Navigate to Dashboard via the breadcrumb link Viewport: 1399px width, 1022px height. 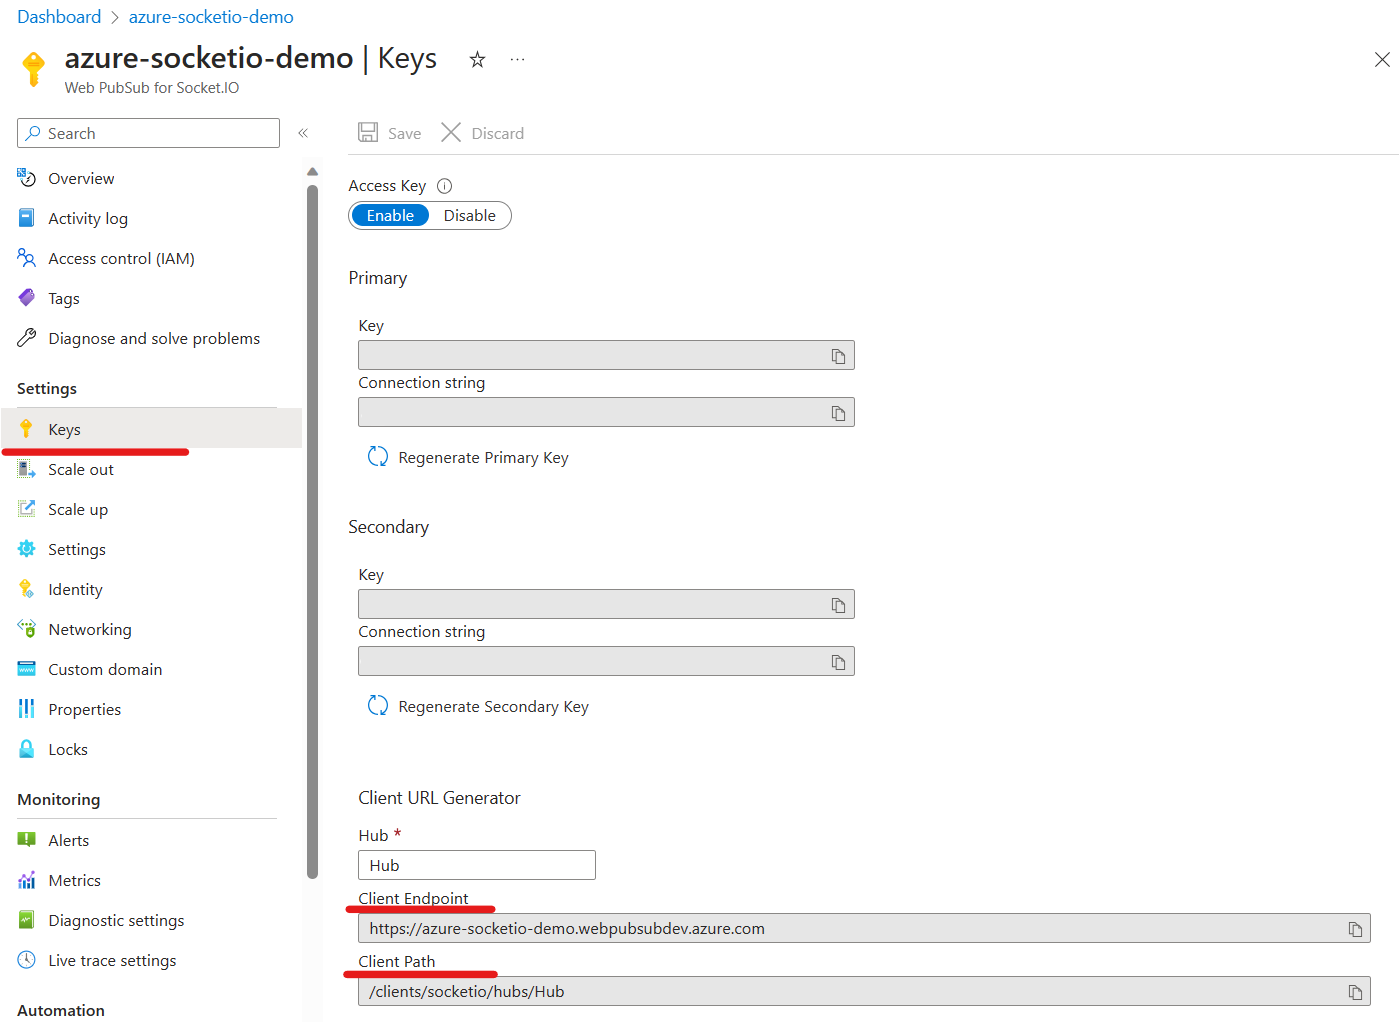click(x=59, y=16)
